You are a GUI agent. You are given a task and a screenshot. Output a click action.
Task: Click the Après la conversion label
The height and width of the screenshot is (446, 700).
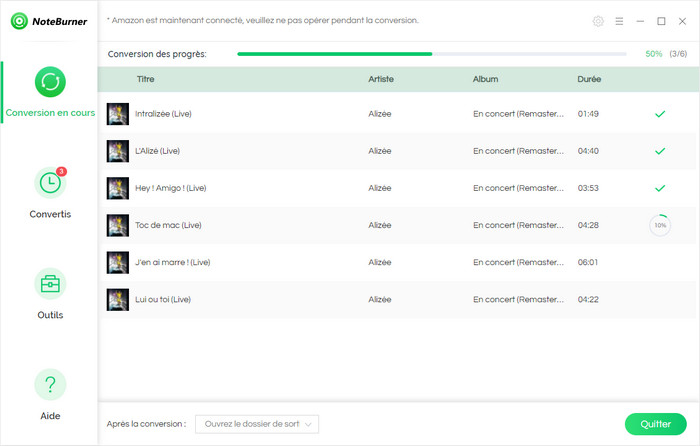click(146, 424)
